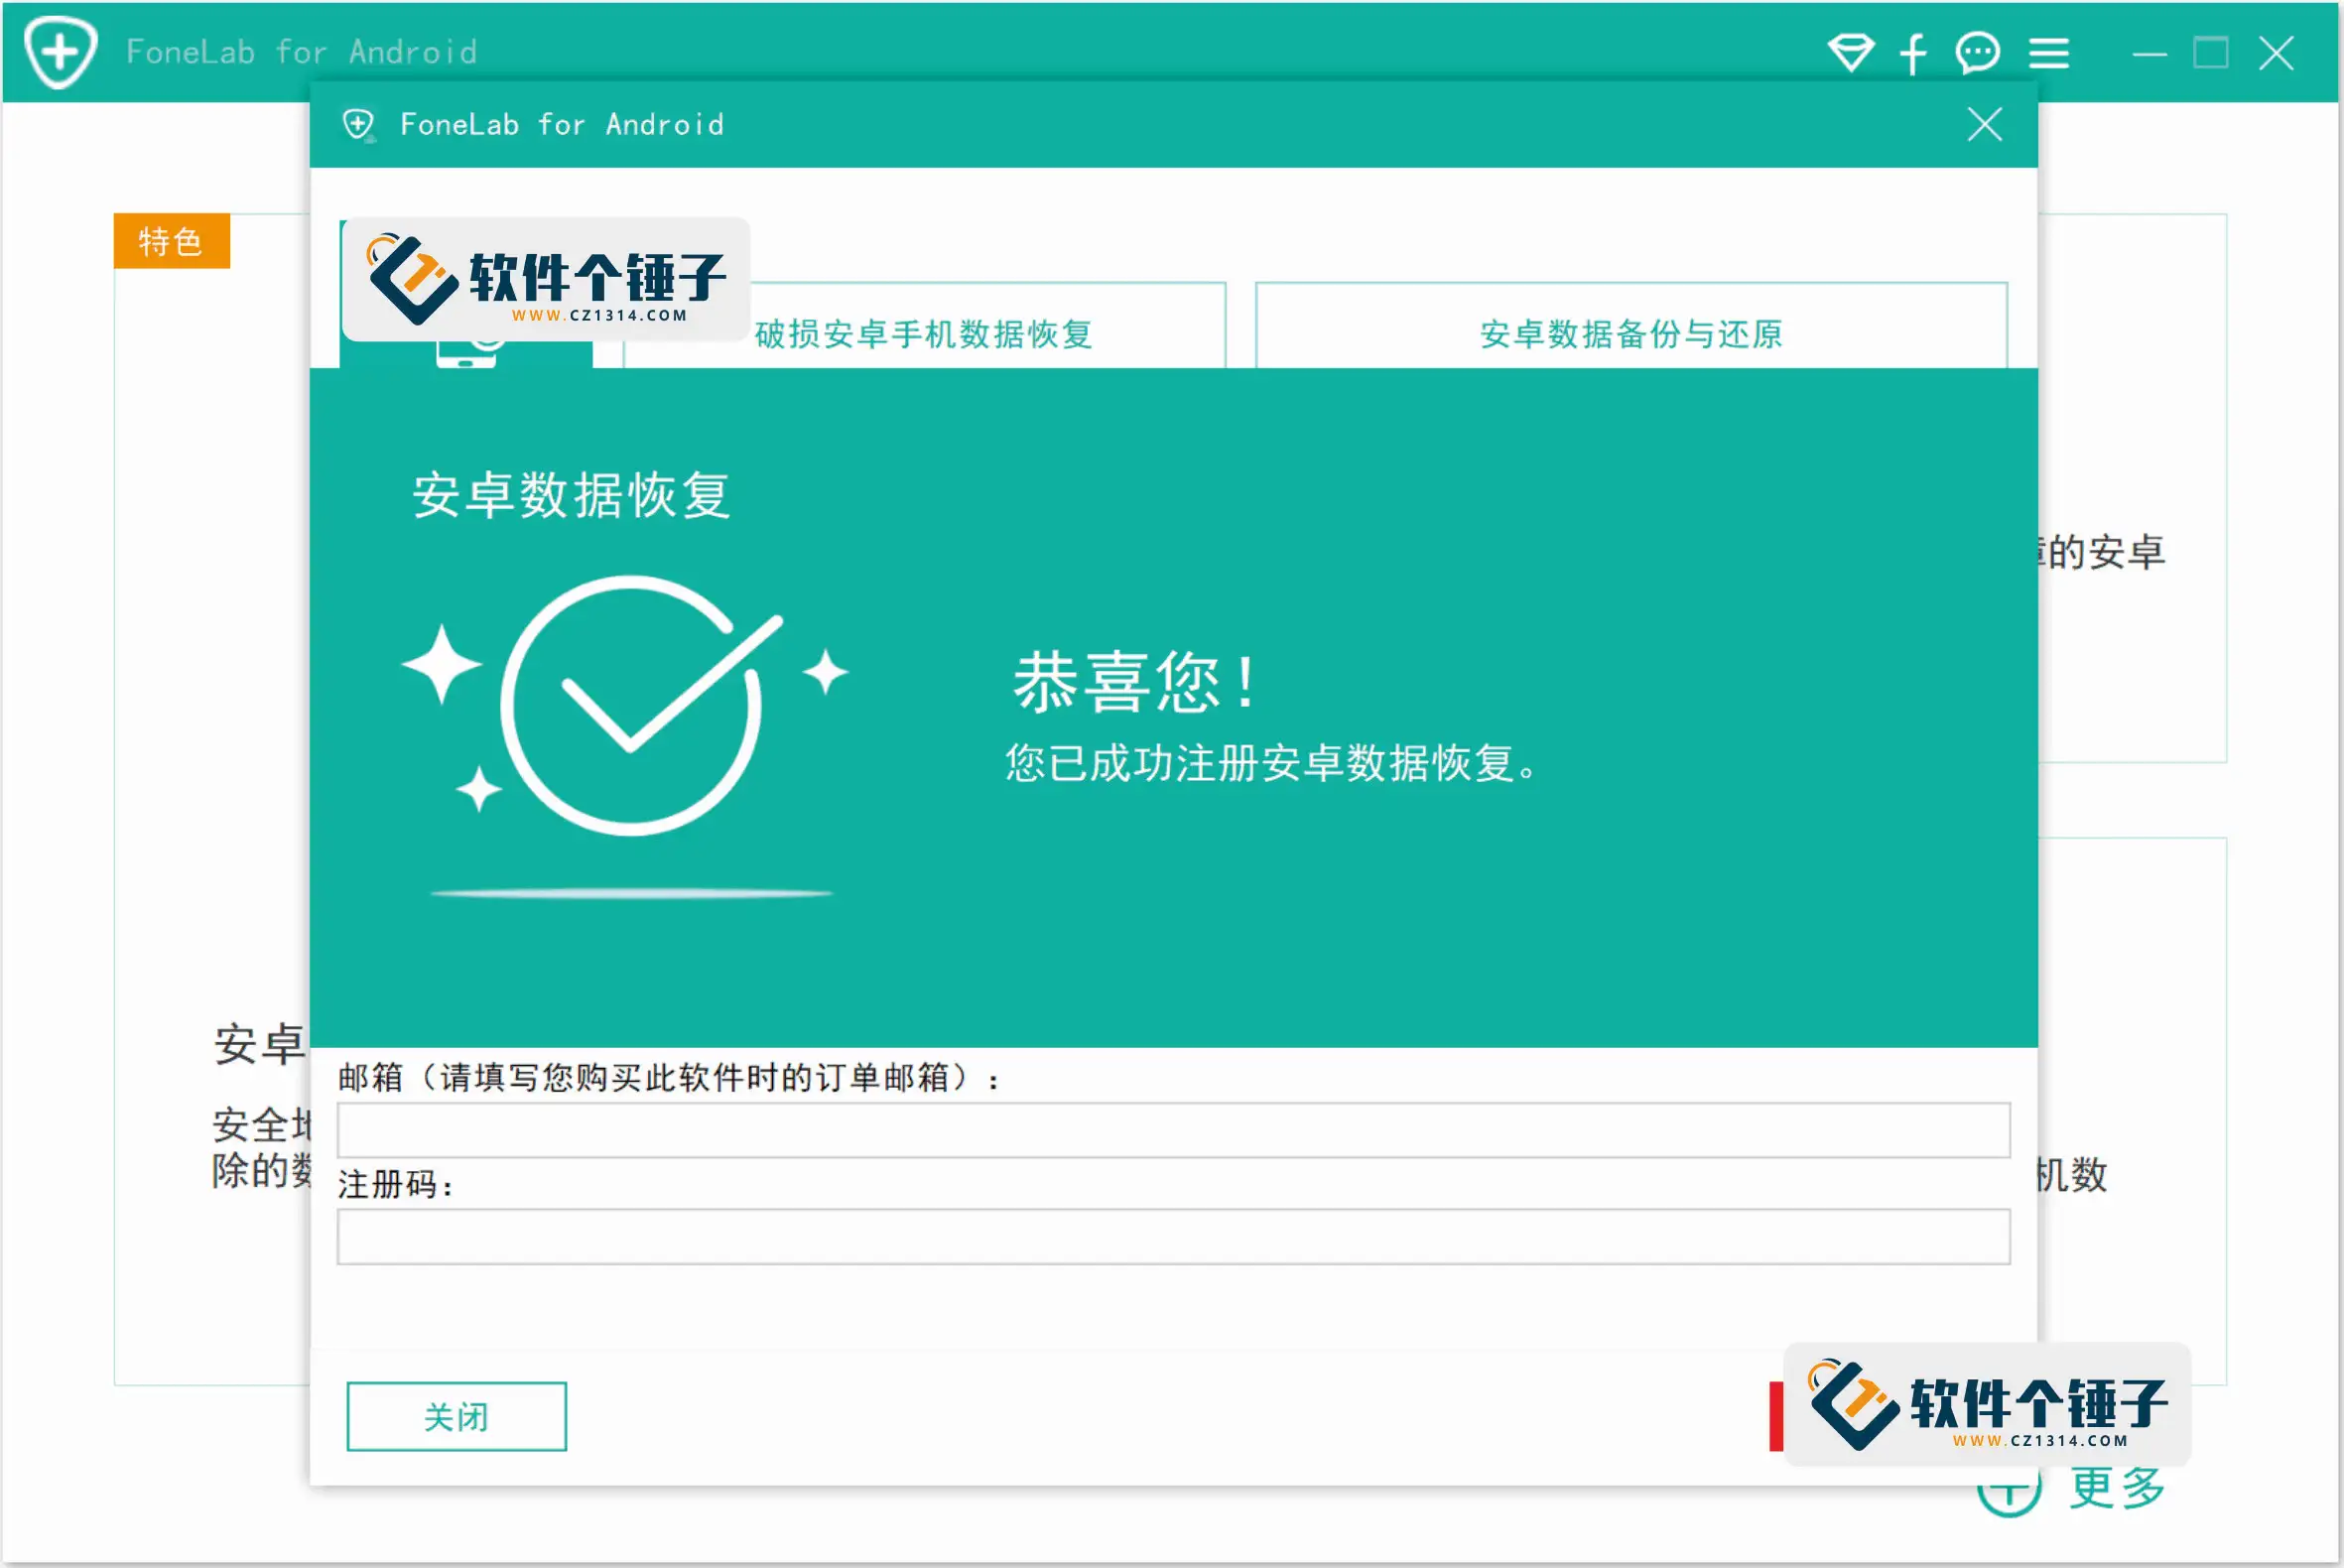Click the 安卓数据恢复 heading
This screenshot has width=2344, height=1568.
click(x=571, y=495)
